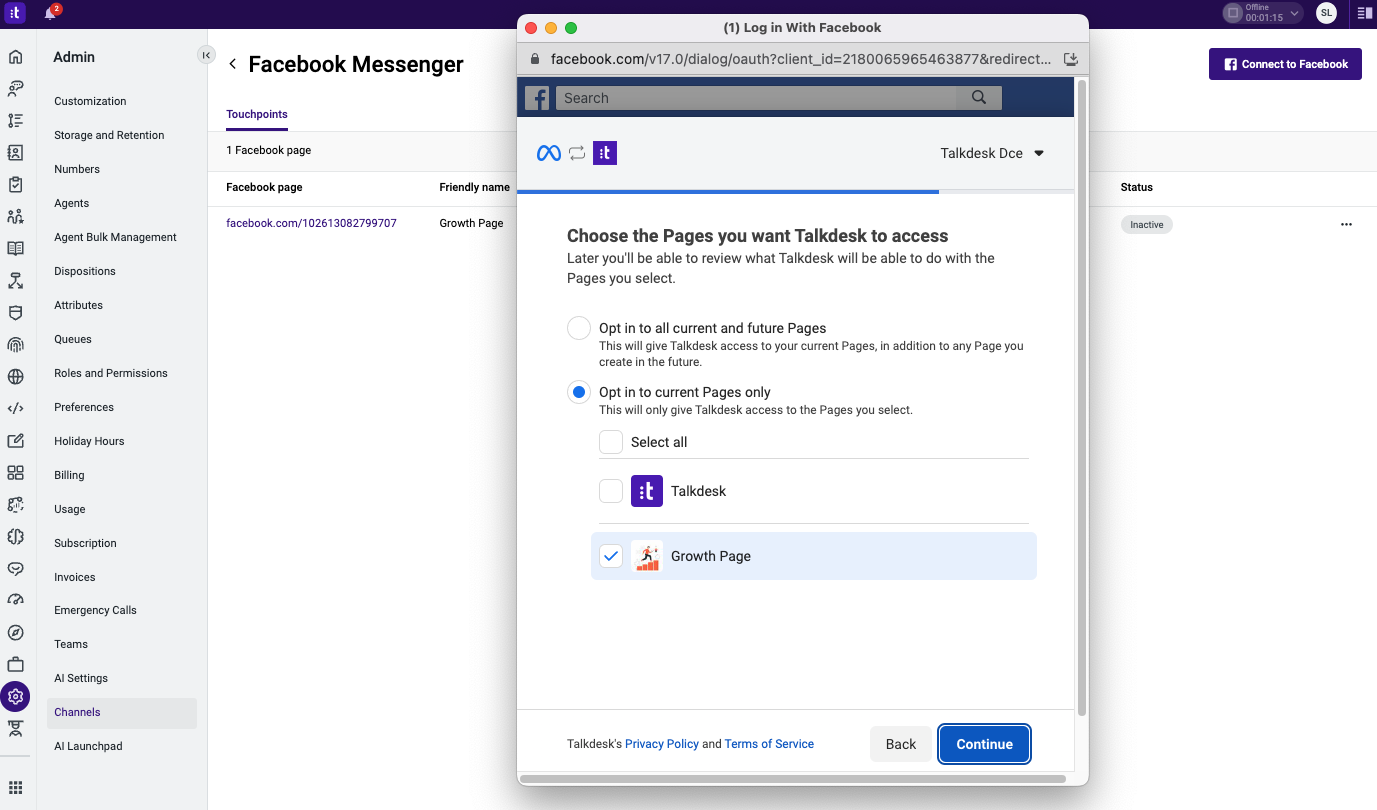
Task: Collapse the Admin sidebar panel
Action: [x=206, y=55]
